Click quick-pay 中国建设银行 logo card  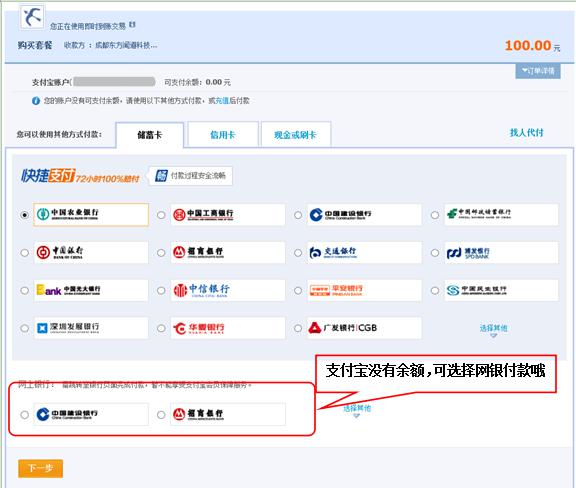click(364, 215)
